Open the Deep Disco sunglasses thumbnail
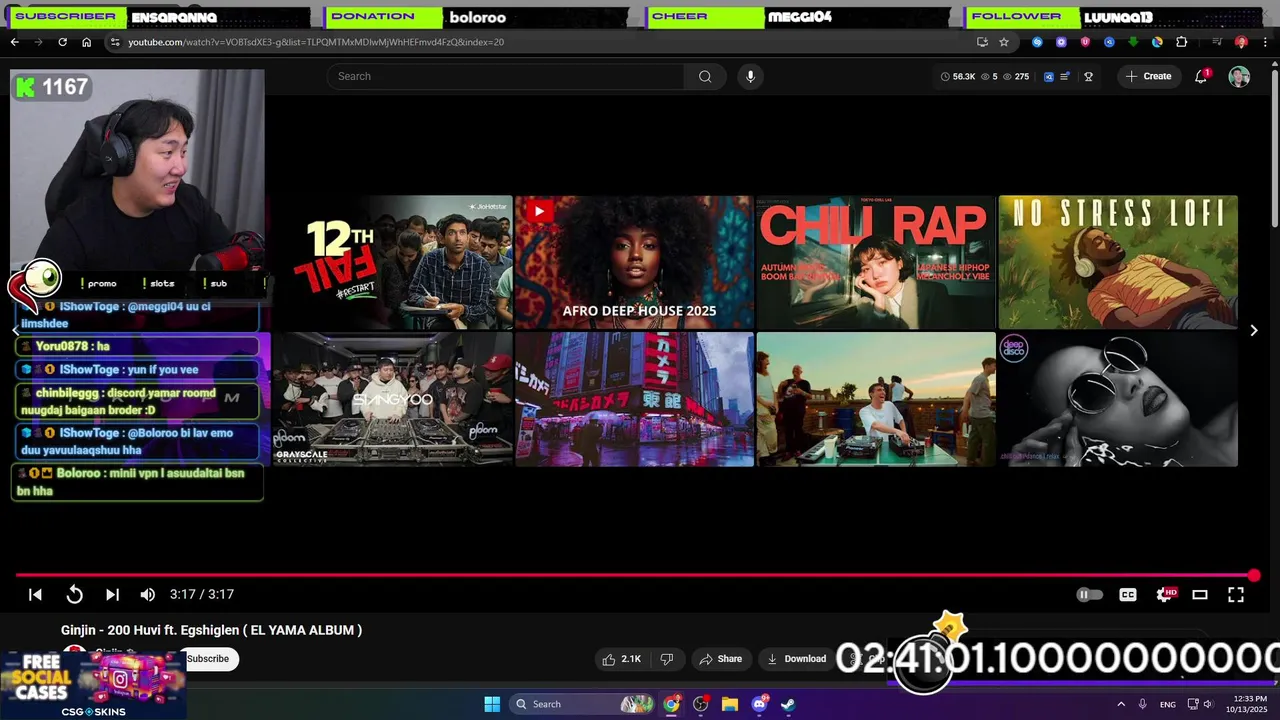Screen dimensions: 1280x720 pyautogui.click(x=1118, y=399)
